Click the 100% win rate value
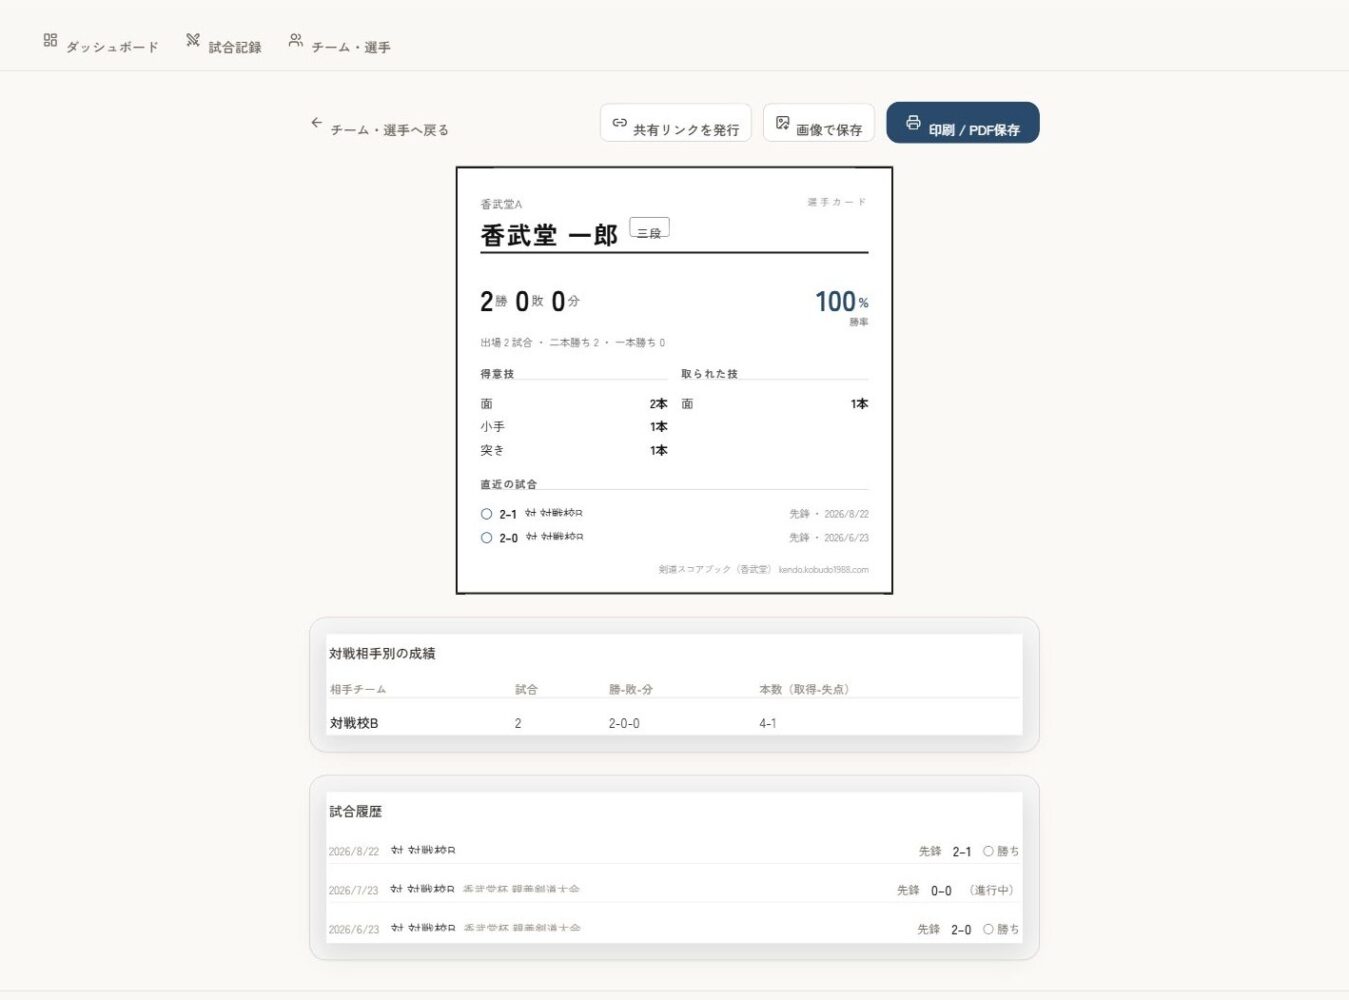Screen dimensions: 1349x1000 tap(841, 301)
